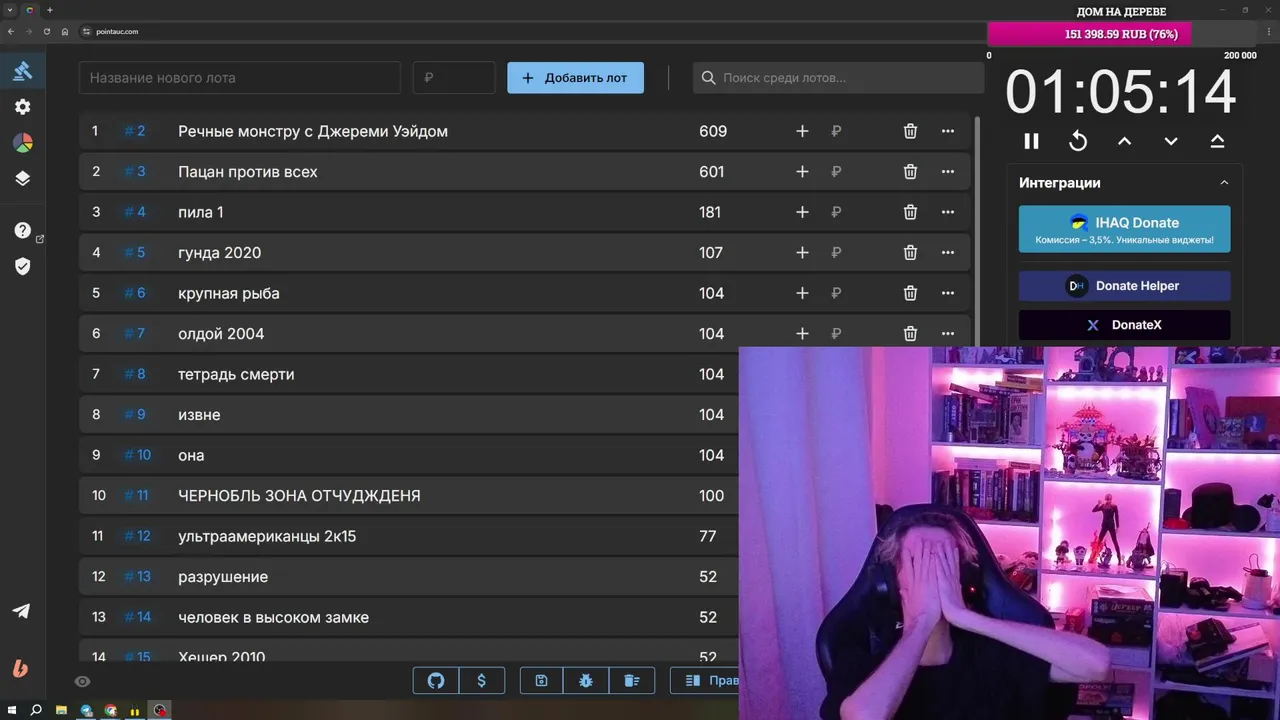Click plus on крупная рыба row
The height and width of the screenshot is (720, 1280).
pyautogui.click(x=802, y=293)
